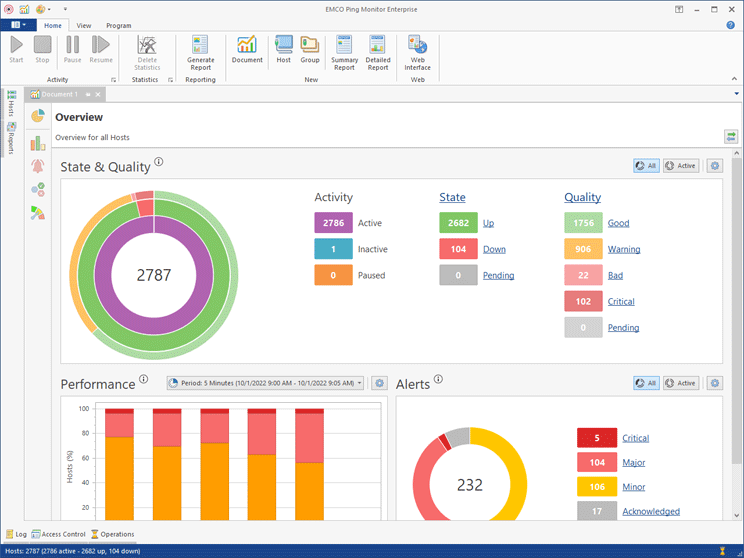Image resolution: width=744 pixels, height=558 pixels.
Task: Switch Alerts filter to Active
Action: [680, 383]
